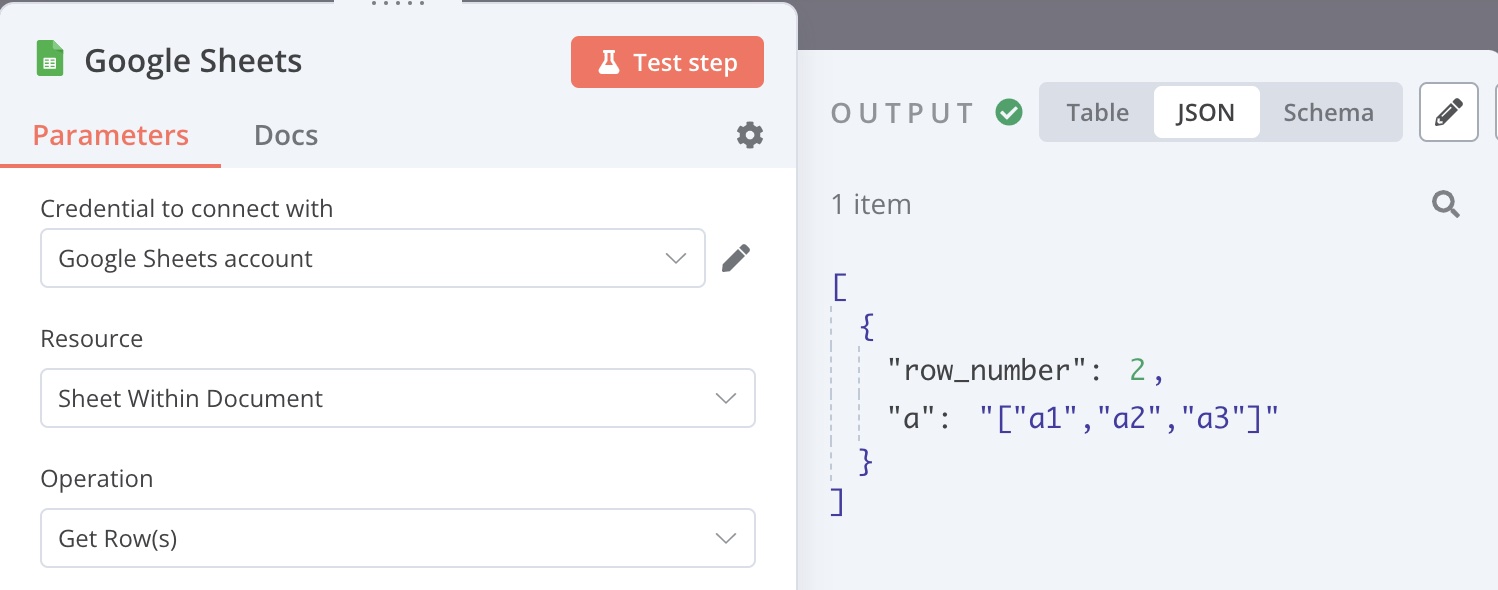Switch to the Docs tab

286,135
